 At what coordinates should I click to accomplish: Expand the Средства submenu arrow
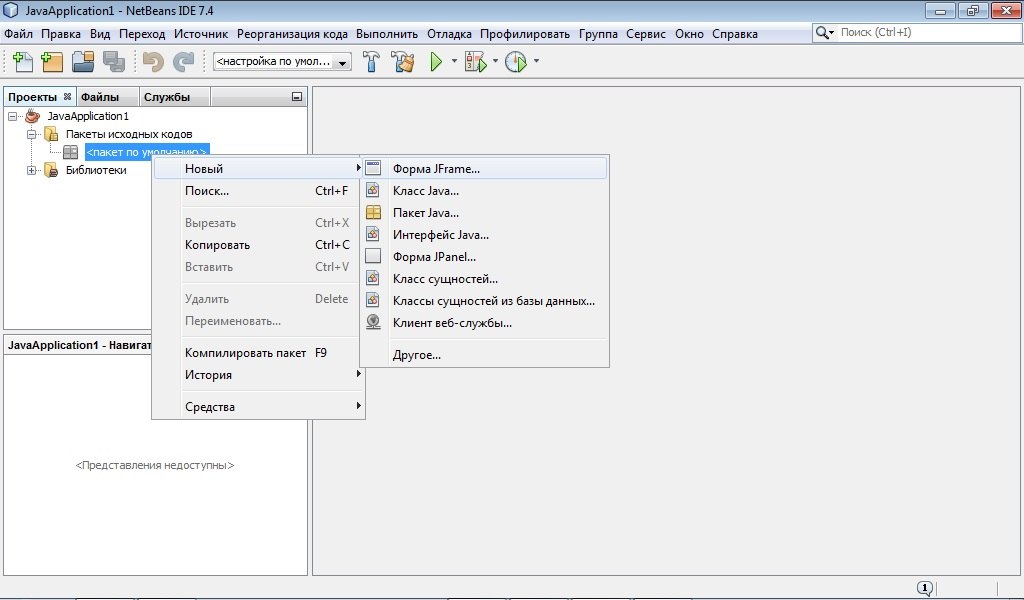[359, 406]
